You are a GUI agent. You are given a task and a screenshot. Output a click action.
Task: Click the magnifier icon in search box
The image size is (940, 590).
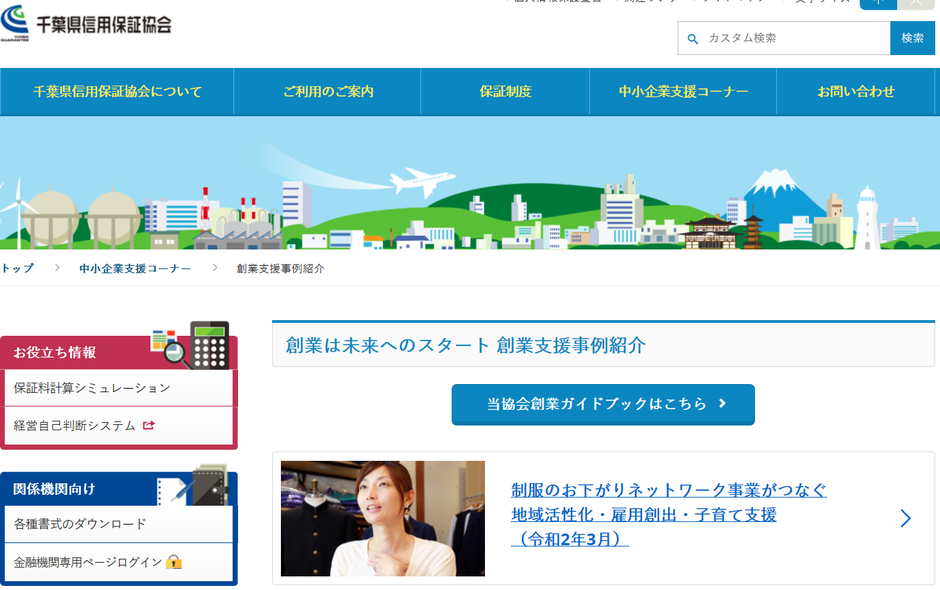pyautogui.click(x=692, y=39)
